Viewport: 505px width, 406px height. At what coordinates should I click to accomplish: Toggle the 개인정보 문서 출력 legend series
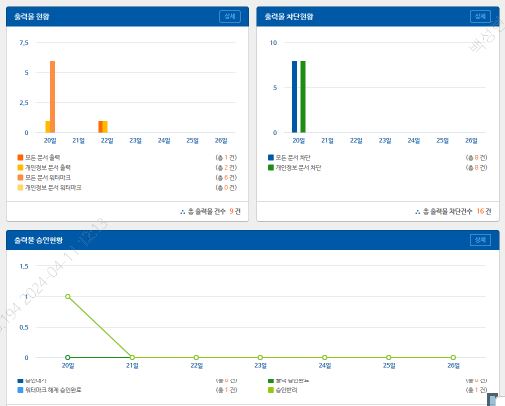(x=44, y=167)
